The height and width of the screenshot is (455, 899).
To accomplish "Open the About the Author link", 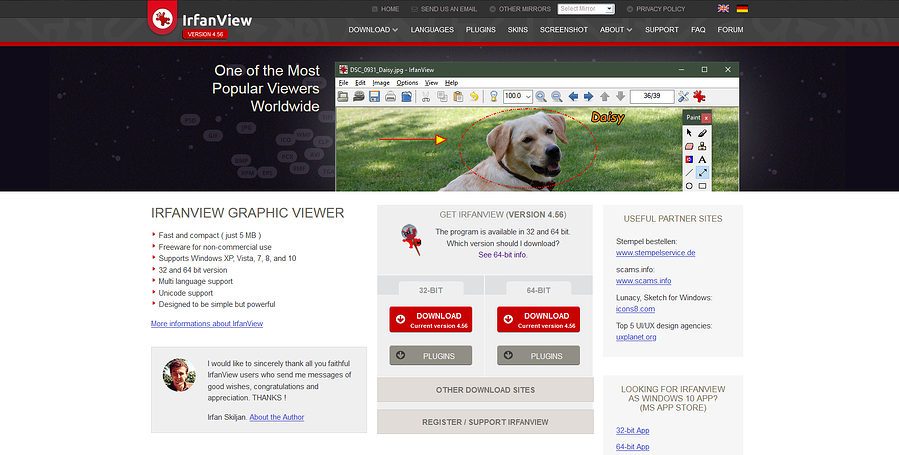I will click(x=277, y=417).
